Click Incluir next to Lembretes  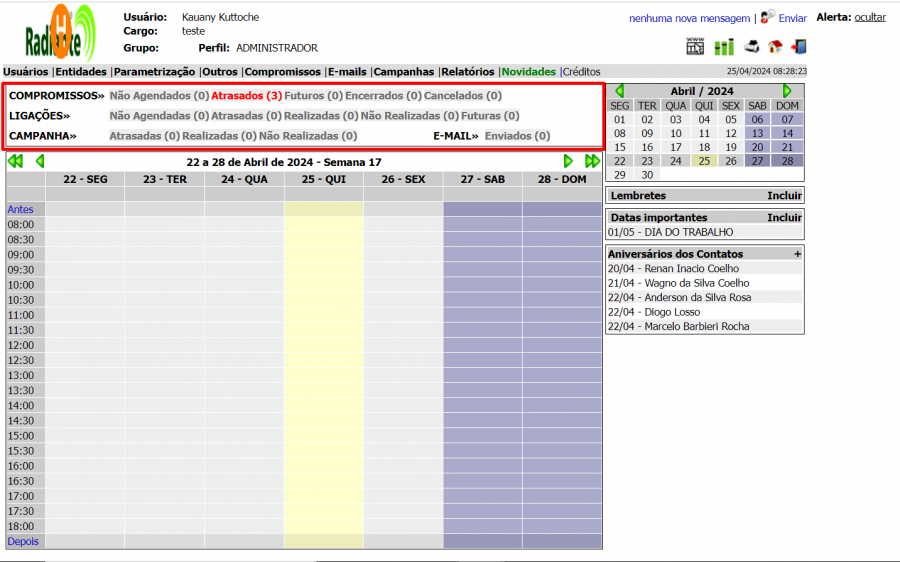click(x=784, y=196)
